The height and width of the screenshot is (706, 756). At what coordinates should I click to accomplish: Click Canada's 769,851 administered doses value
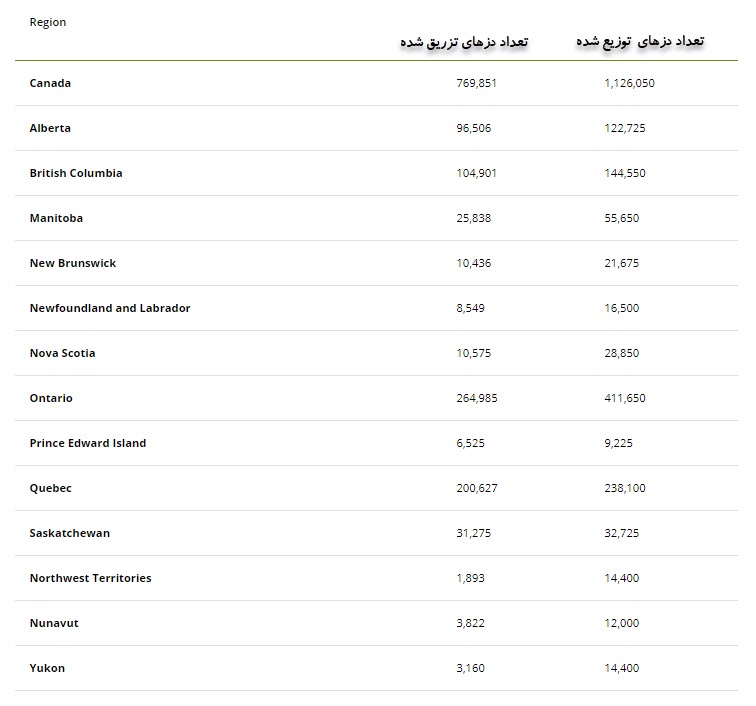(476, 83)
